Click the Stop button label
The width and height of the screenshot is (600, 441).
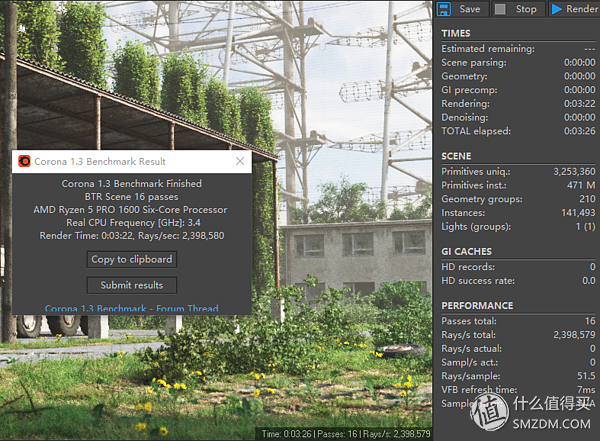(x=526, y=9)
